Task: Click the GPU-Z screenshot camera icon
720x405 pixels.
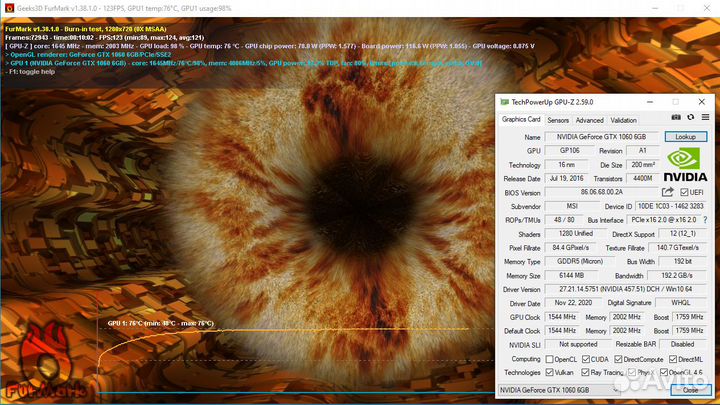Action: pos(676,119)
